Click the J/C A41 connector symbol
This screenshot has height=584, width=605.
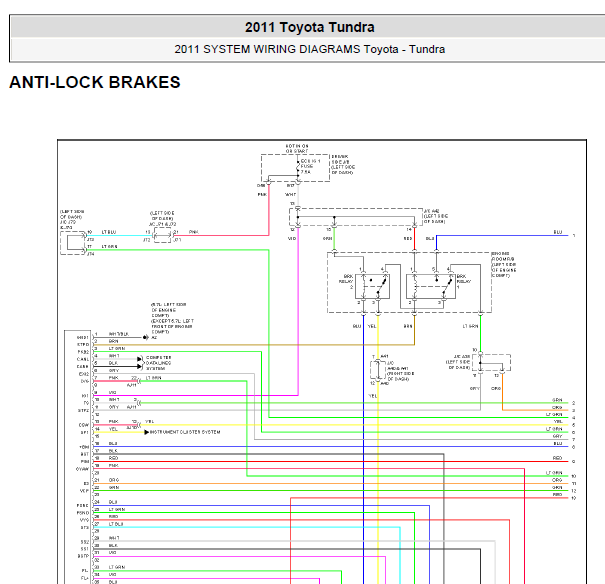378,370
